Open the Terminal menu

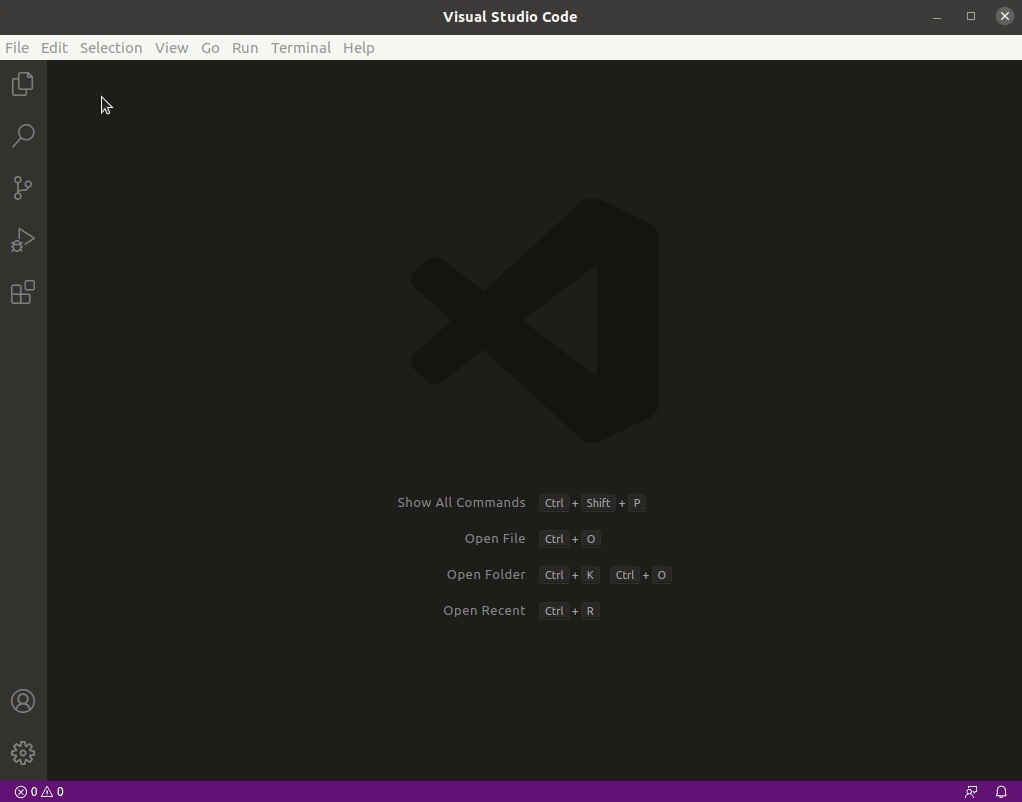(x=300, y=47)
